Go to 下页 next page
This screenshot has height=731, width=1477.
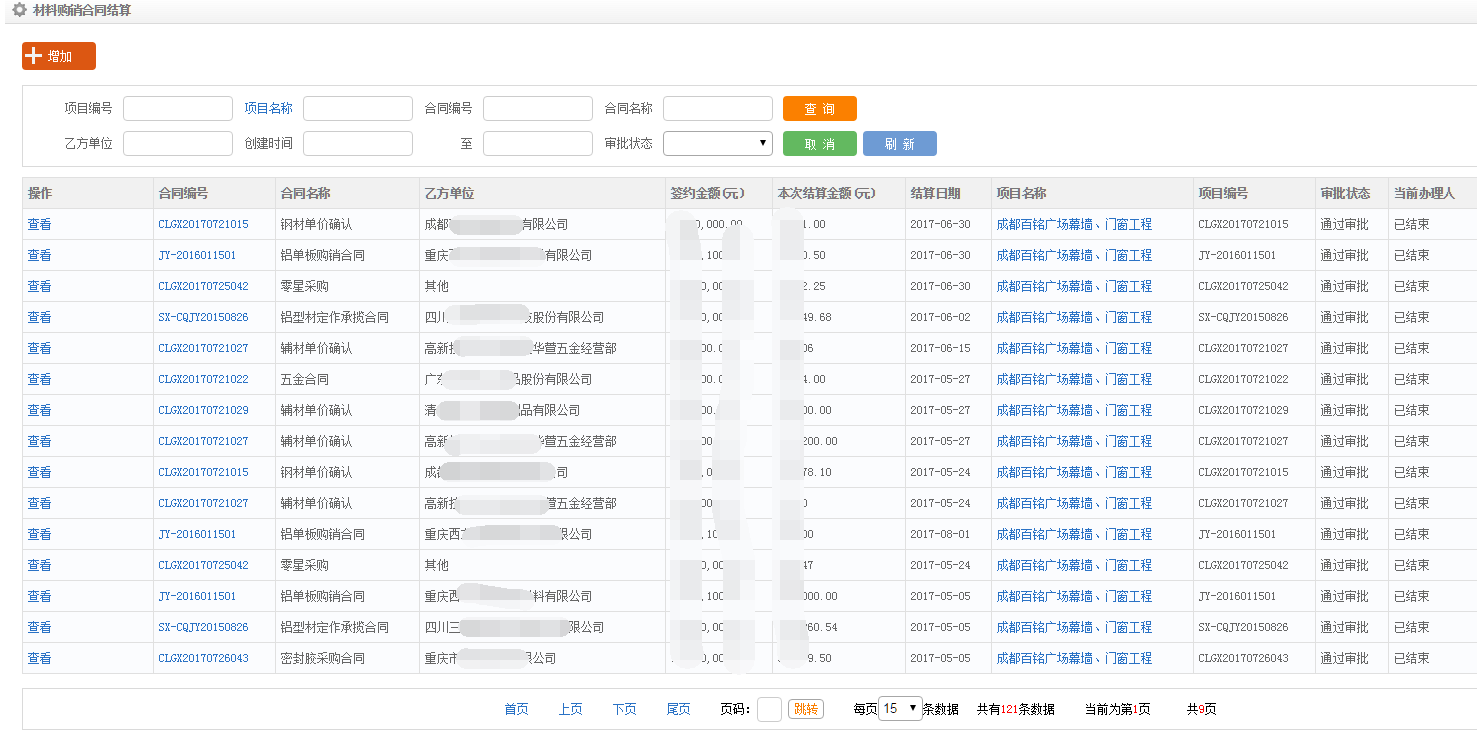click(624, 710)
